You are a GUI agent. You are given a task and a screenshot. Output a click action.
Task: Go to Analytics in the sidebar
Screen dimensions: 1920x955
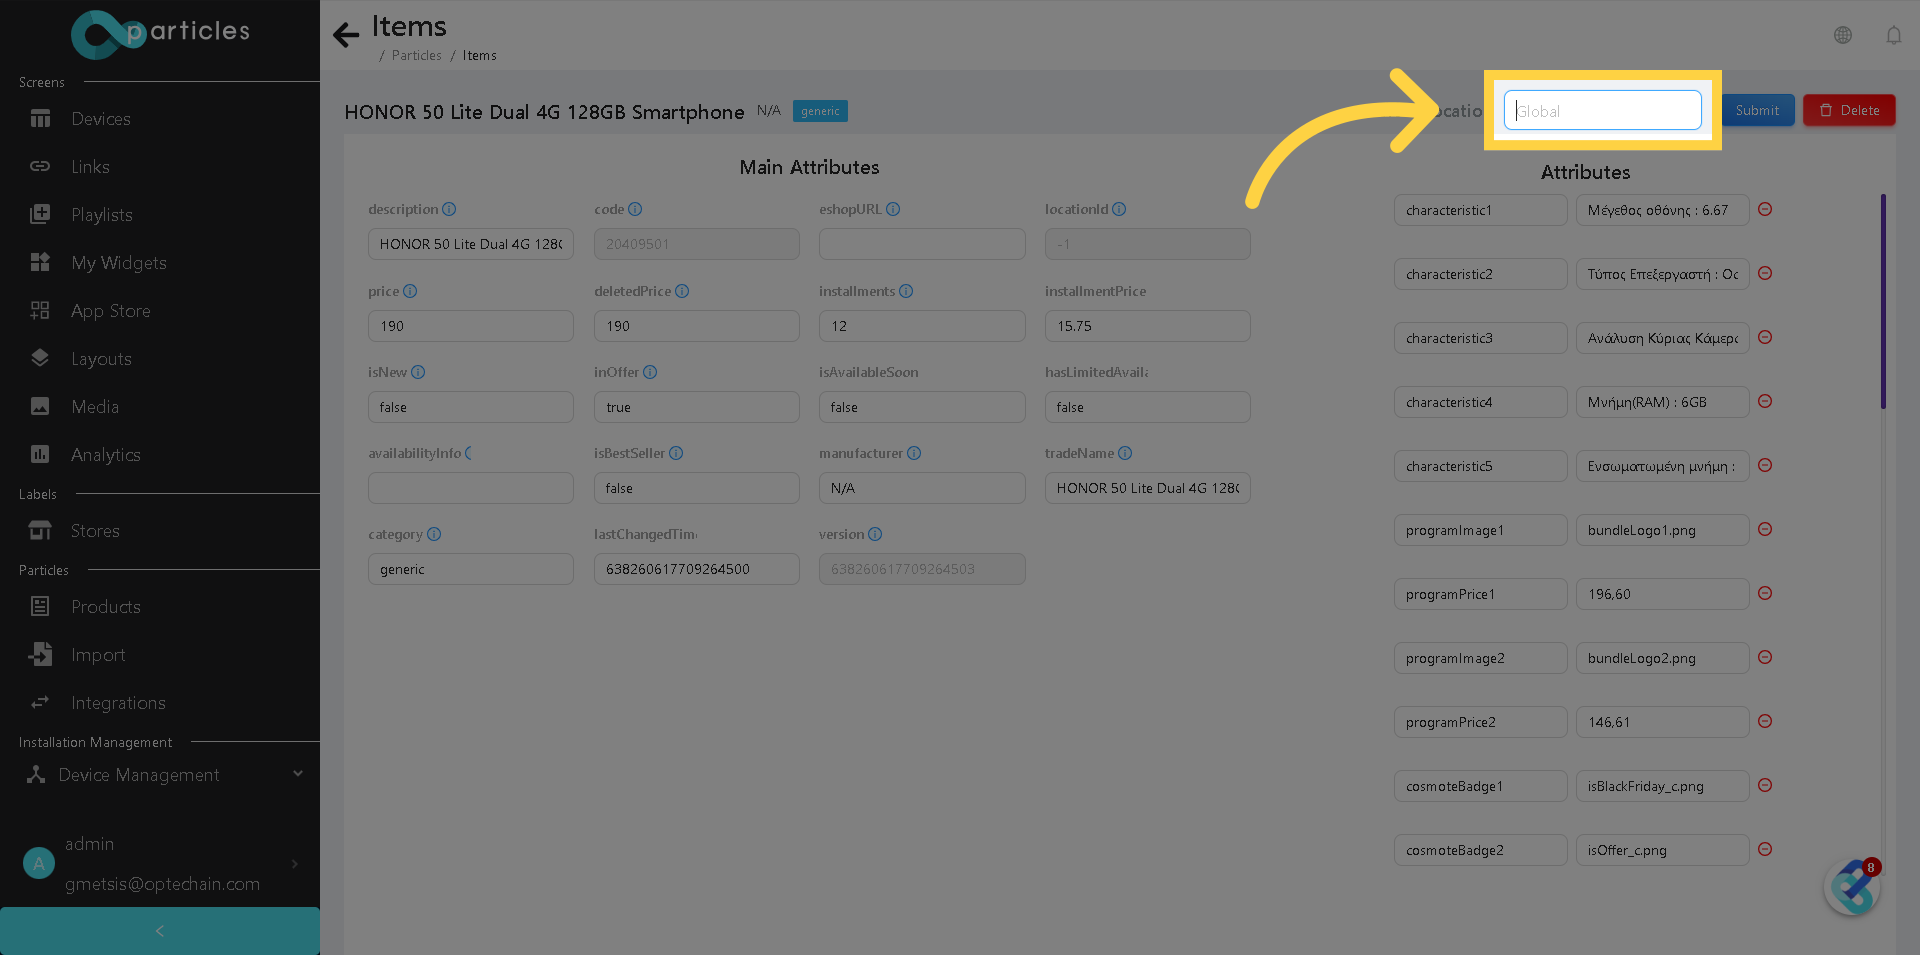click(x=105, y=455)
